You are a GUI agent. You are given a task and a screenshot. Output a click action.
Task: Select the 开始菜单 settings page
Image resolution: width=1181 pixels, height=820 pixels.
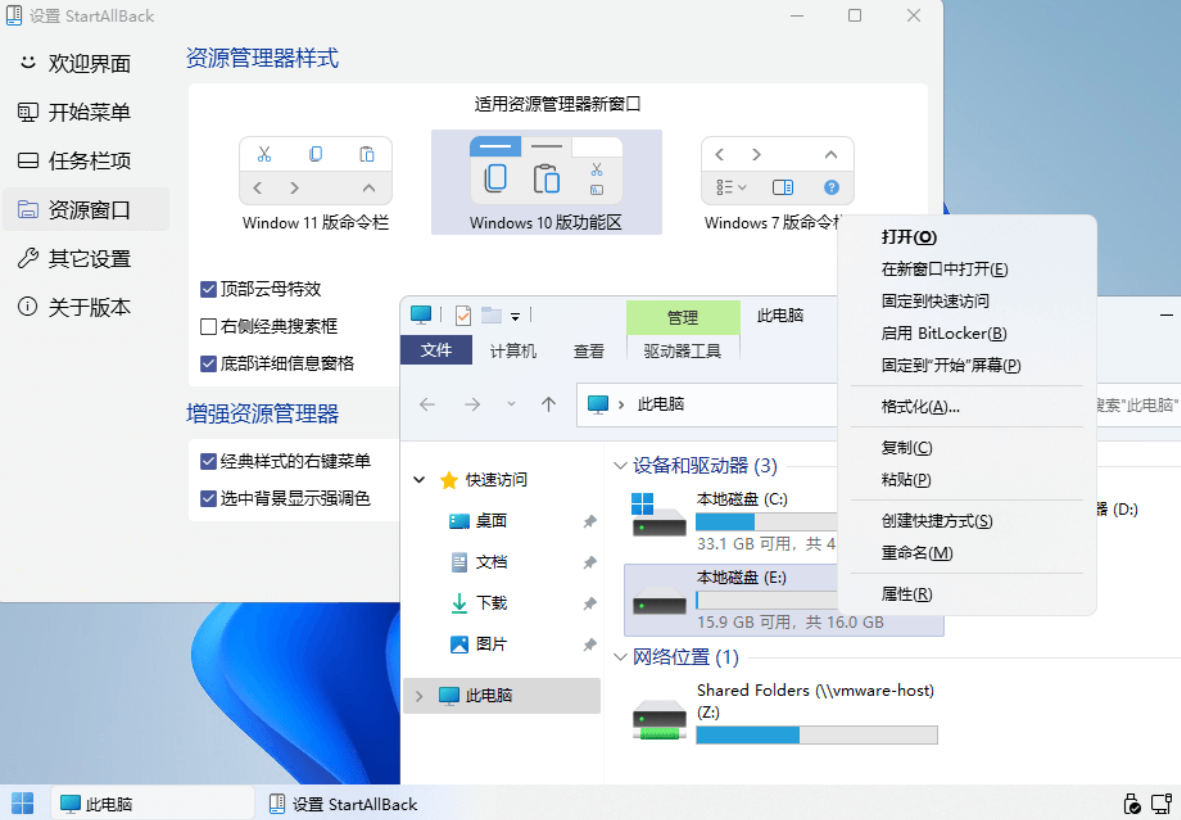coord(88,112)
